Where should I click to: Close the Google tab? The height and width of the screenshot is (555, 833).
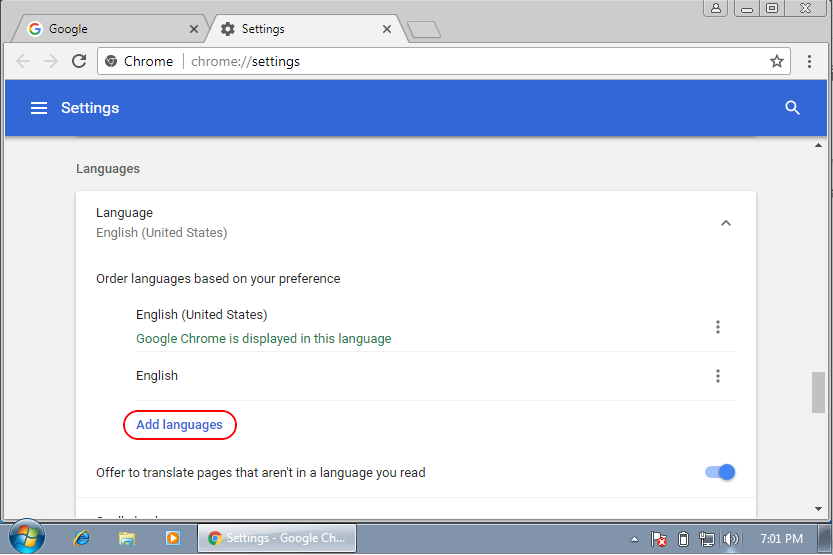194,29
